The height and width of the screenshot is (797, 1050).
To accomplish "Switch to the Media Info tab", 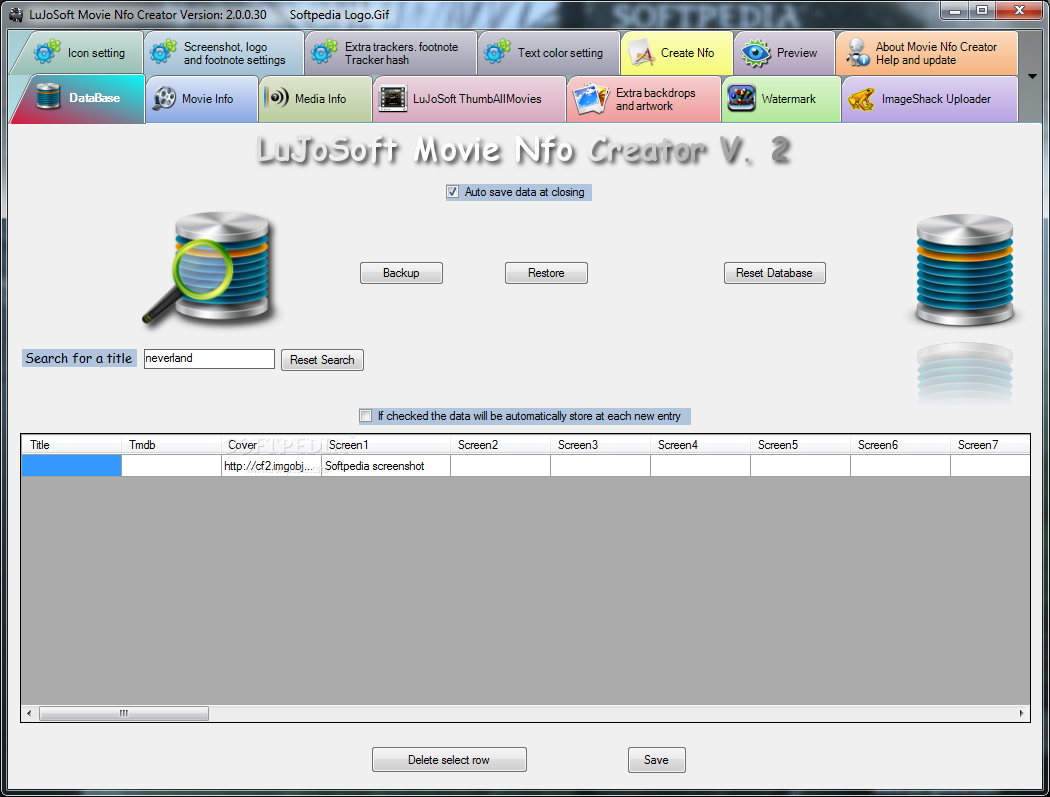I will click(315, 99).
